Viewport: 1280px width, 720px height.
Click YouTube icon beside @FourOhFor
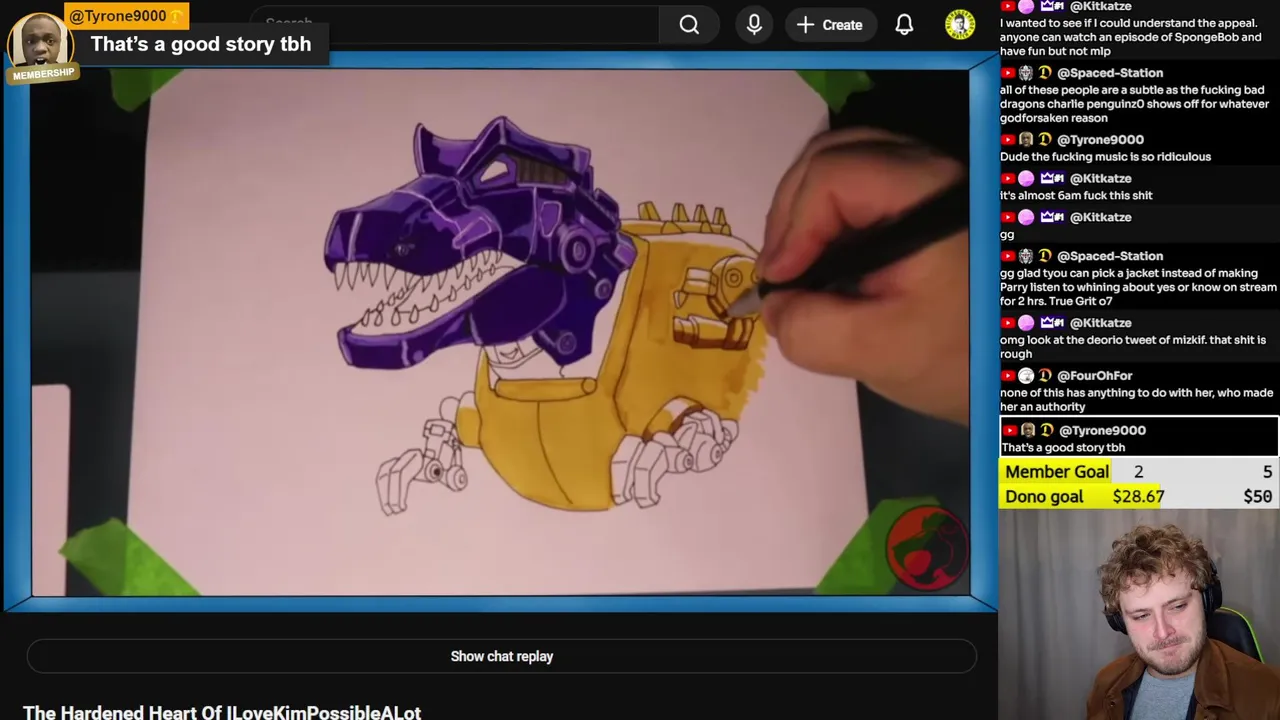click(1008, 376)
